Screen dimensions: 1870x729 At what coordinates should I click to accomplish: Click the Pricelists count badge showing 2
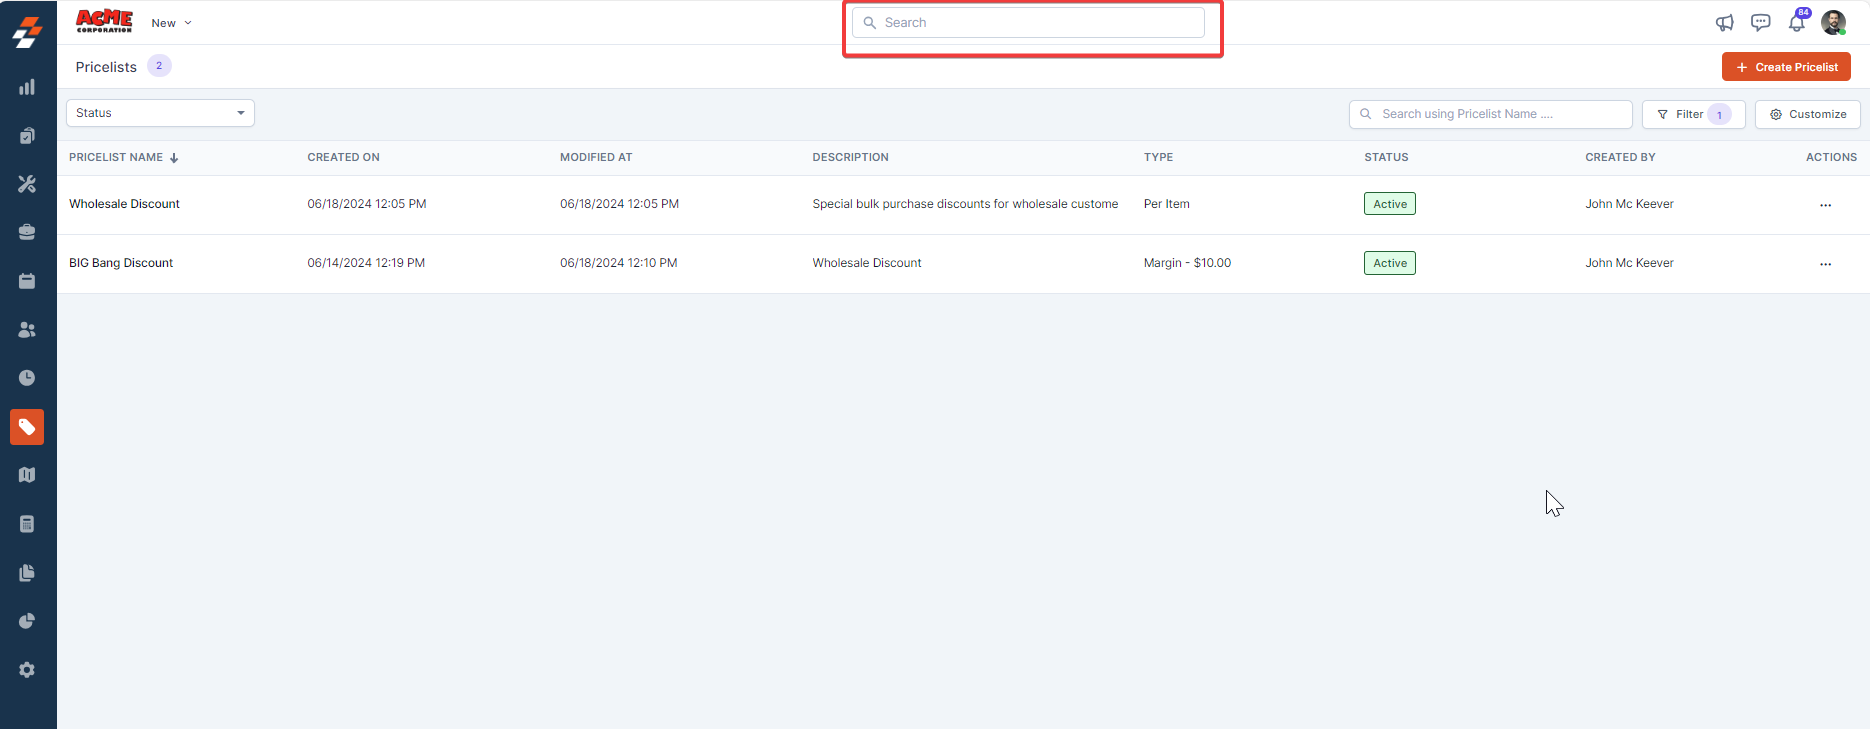coord(159,66)
